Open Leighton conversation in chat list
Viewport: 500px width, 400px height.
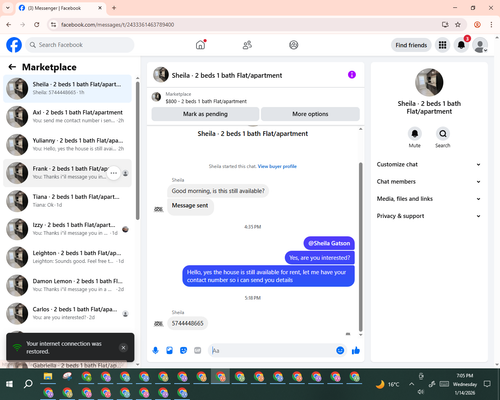pos(67,257)
